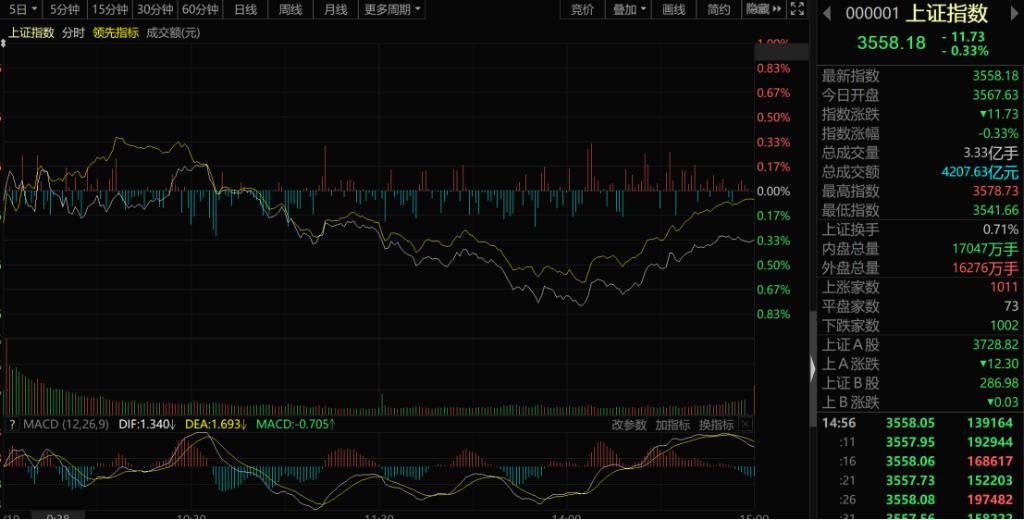
Task: Expand the 更多周期 more periods dropdown
Action: pos(391,10)
